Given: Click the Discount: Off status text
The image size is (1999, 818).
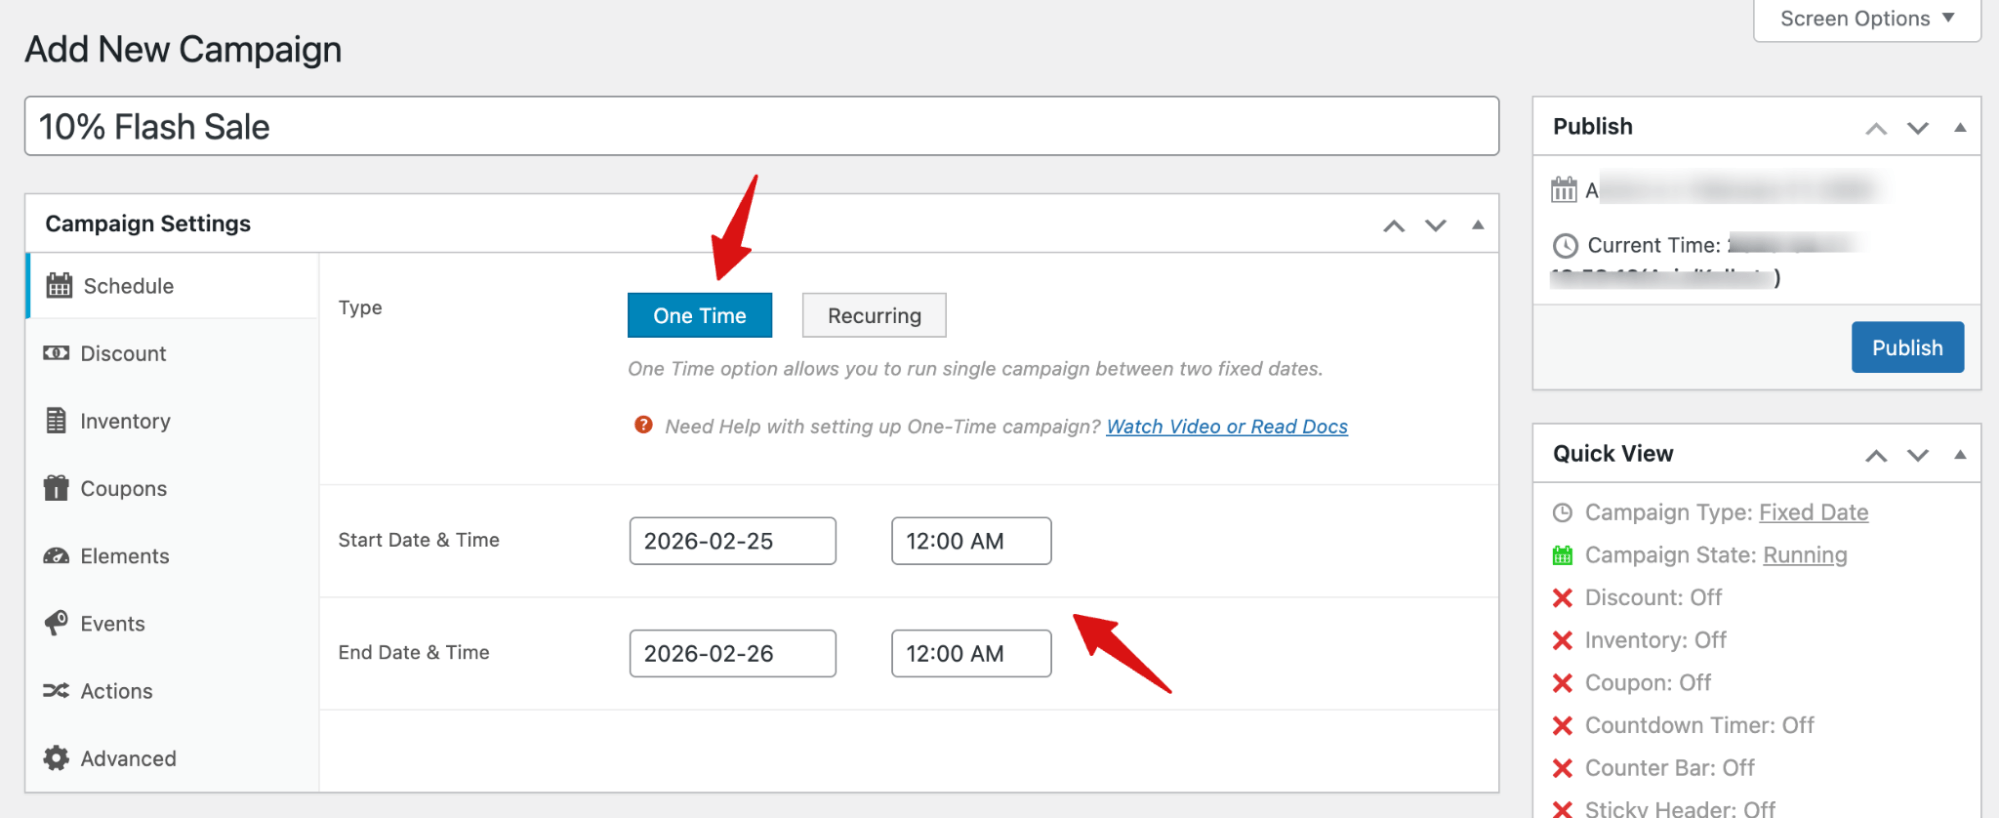Looking at the screenshot, I should [1653, 597].
